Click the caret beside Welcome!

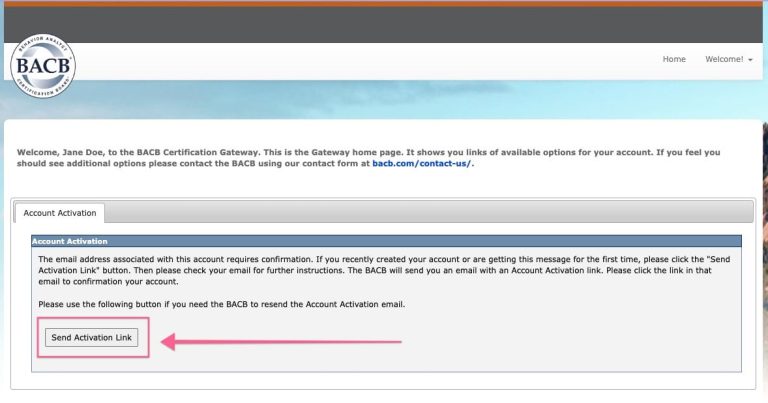pyautogui.click(x=750, y=60)
